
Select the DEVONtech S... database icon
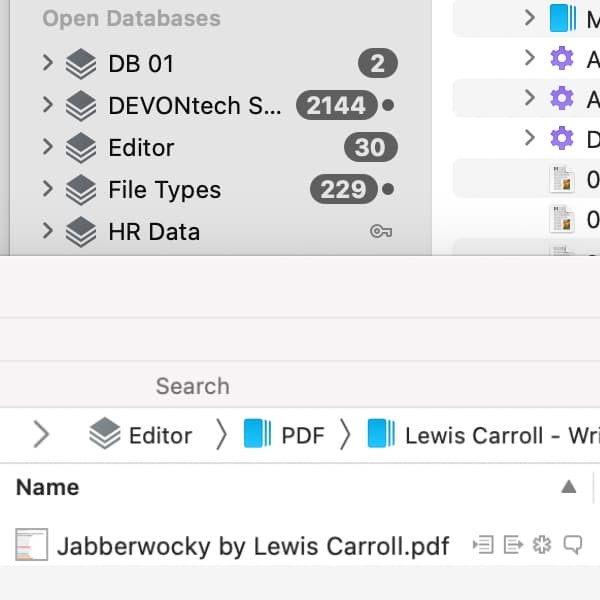coord(81,106)
